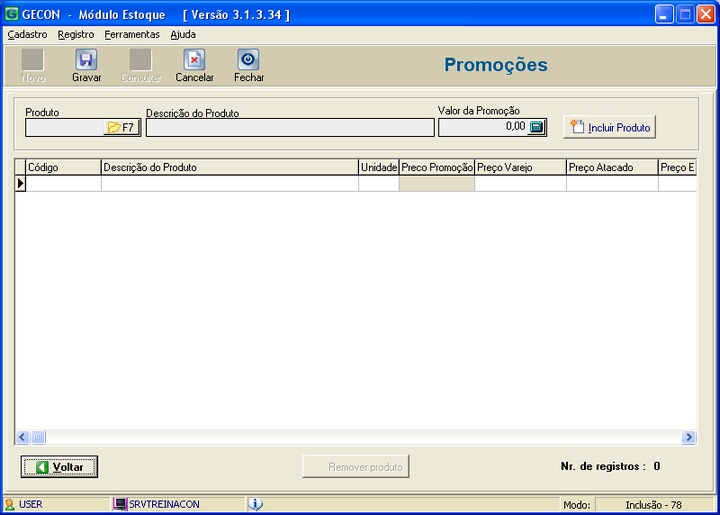Minimize the GECON window
The image size is (720, 515).
664,14
